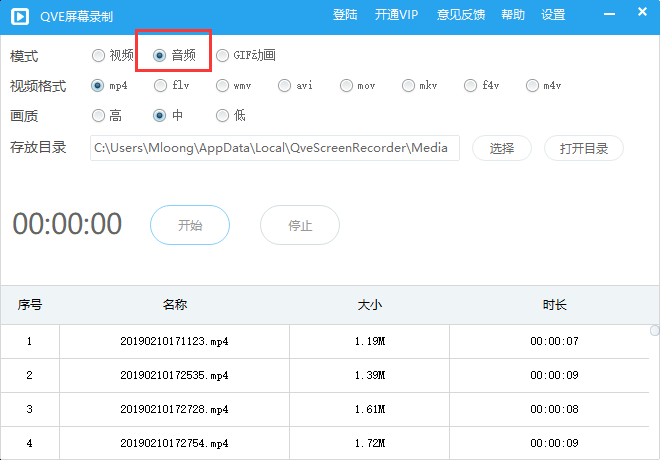Viewport: 660px width, 460px height.
Task: Click the 1.39M size cell
Action: pos(370,375)
